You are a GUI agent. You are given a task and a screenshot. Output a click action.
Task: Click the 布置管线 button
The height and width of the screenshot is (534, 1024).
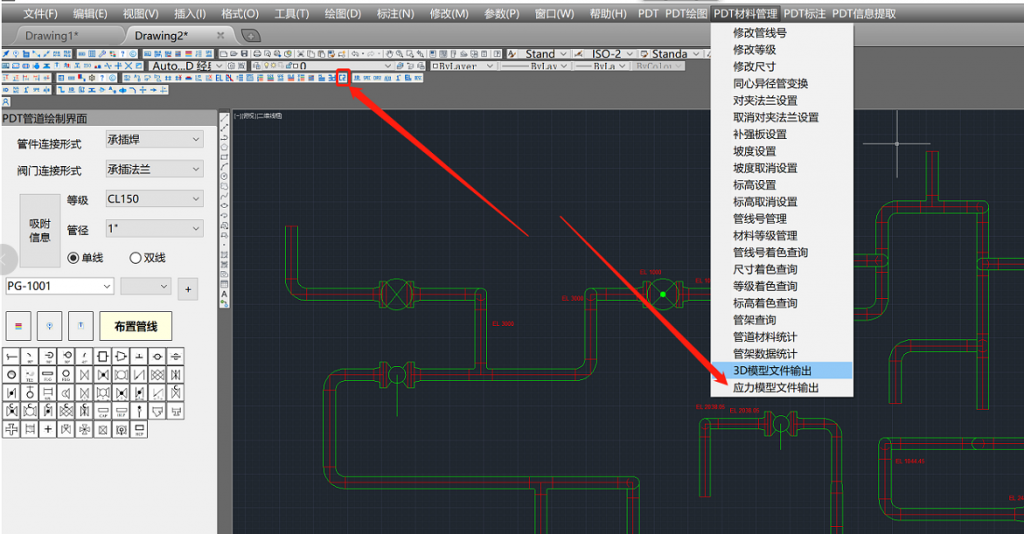click(x=136, y=326)
